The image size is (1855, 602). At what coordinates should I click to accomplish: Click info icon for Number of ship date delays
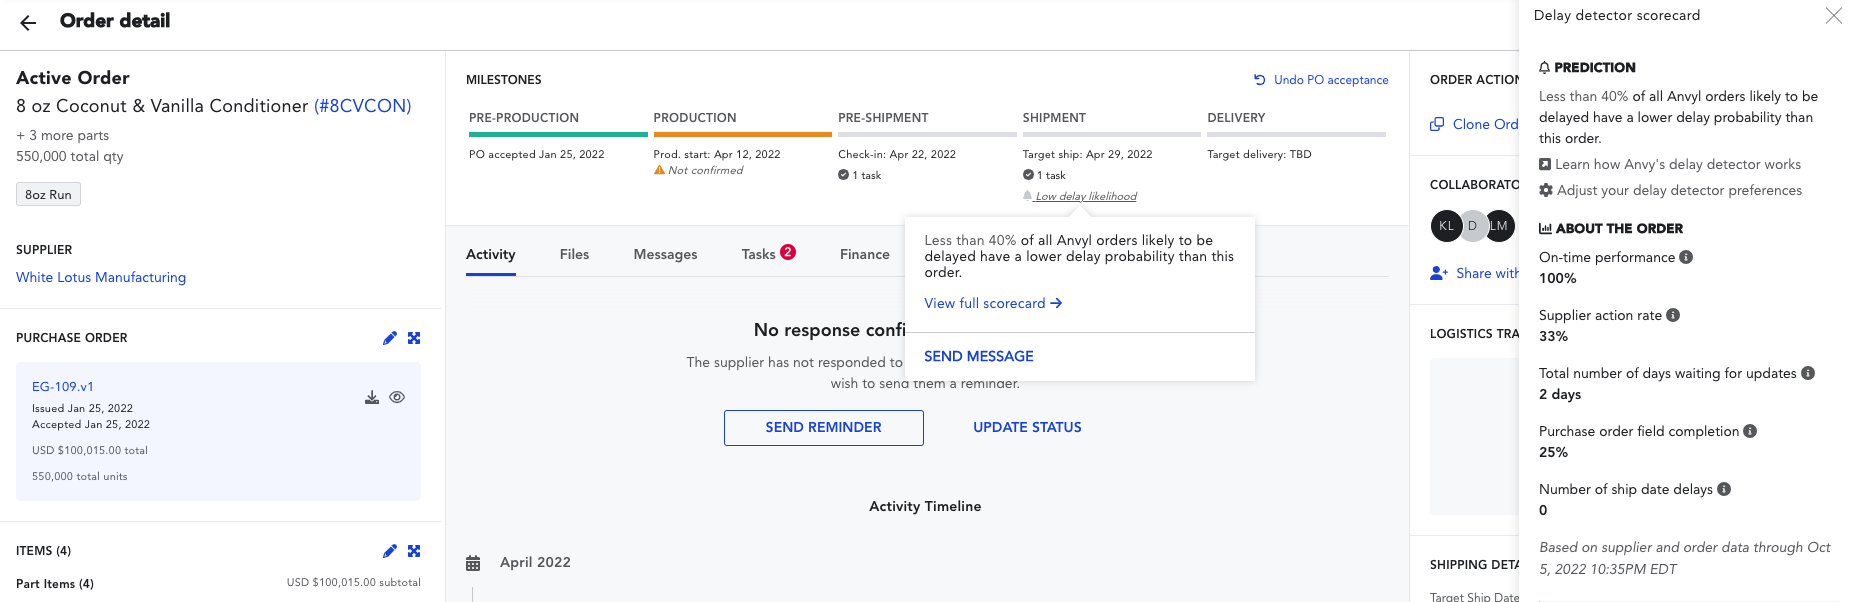coord(1724,489)
